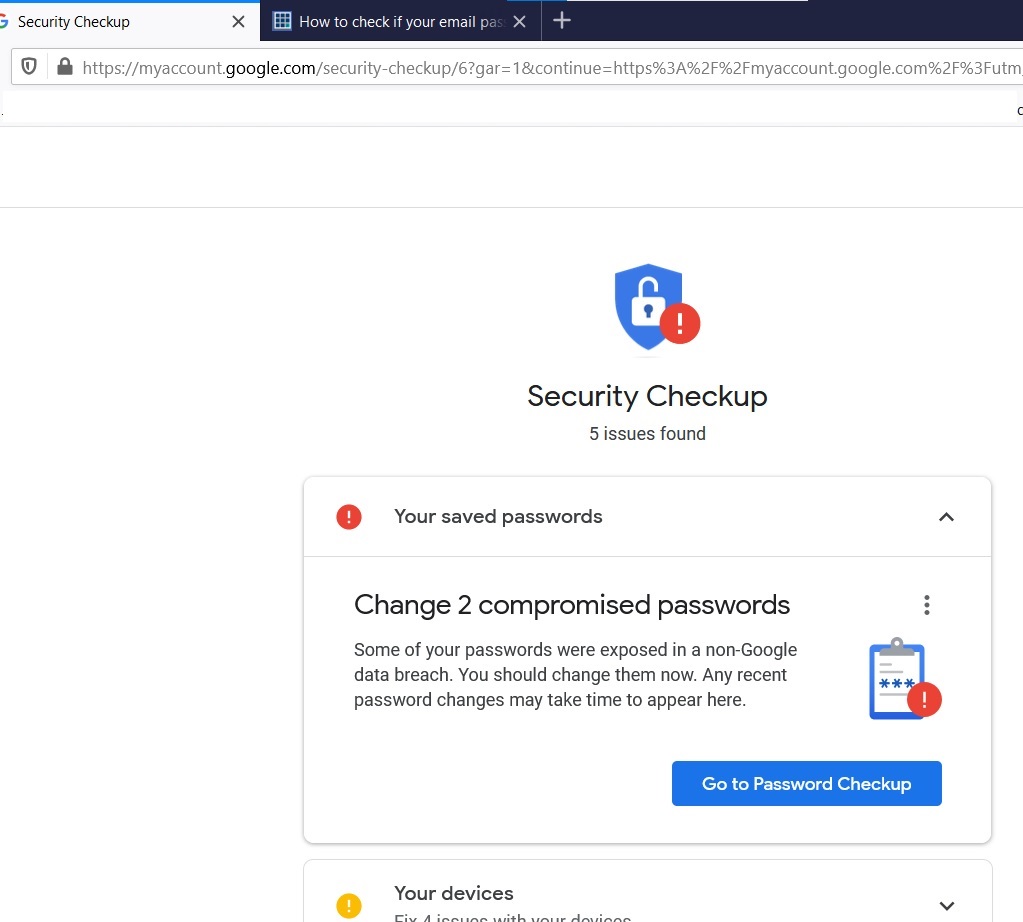Image resolution: width=1023 pixels, height=922 pixels.
Task: Click the site security padlock icon
Action: click(65, 67)
